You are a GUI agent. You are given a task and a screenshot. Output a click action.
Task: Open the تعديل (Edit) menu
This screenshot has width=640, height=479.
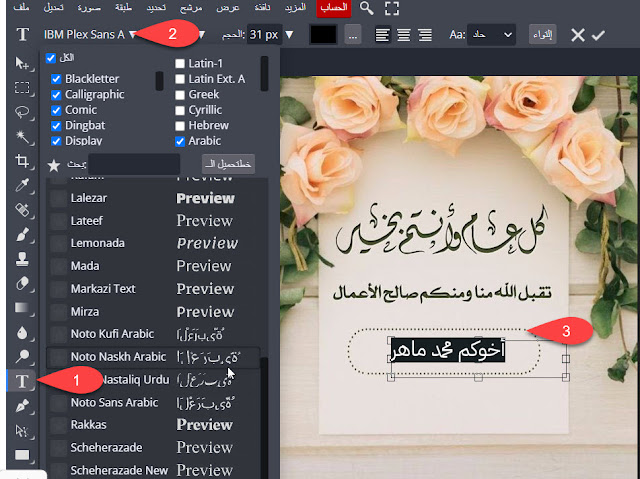tap(53, 7)
